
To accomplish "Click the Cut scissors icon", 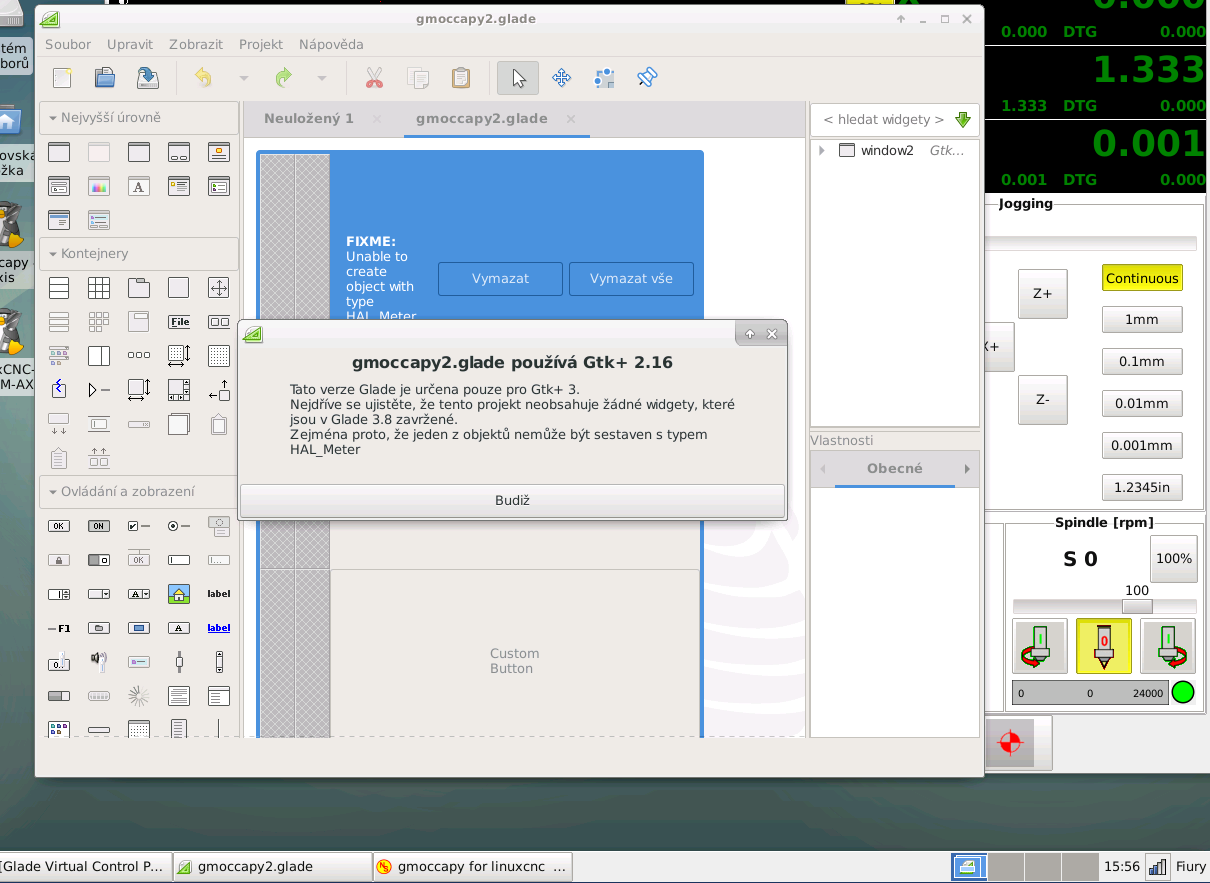I will pyautogui.click(x=375, y=78).
